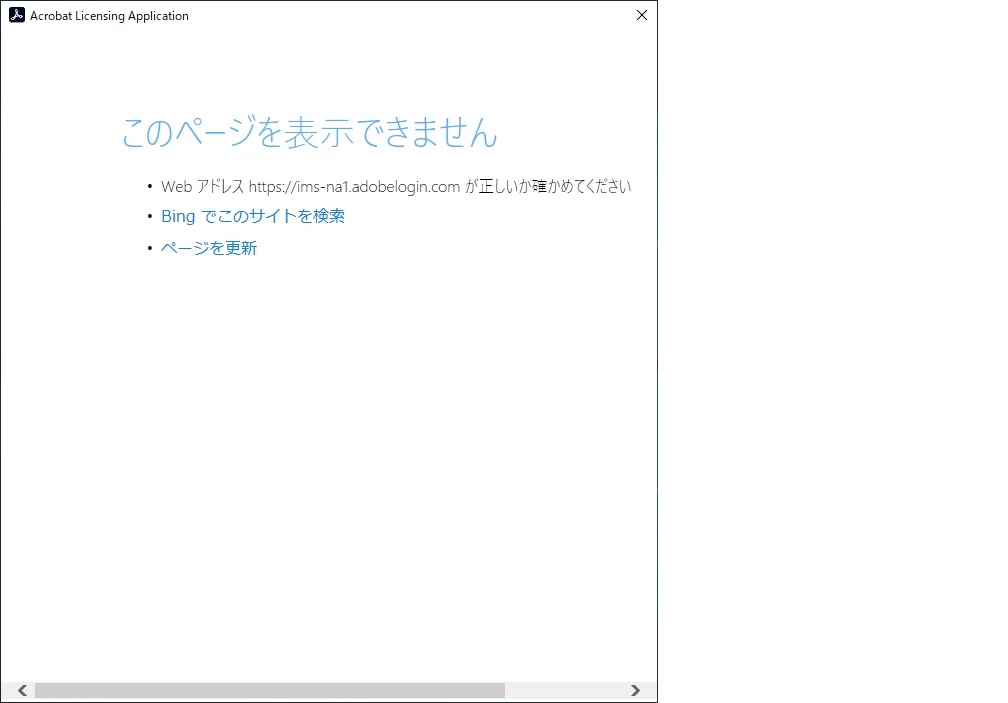This screenshot has width=1008, height=703.
Task: Click the 'Acrobat Licensing Application' title text
Action: click(109, 16)
